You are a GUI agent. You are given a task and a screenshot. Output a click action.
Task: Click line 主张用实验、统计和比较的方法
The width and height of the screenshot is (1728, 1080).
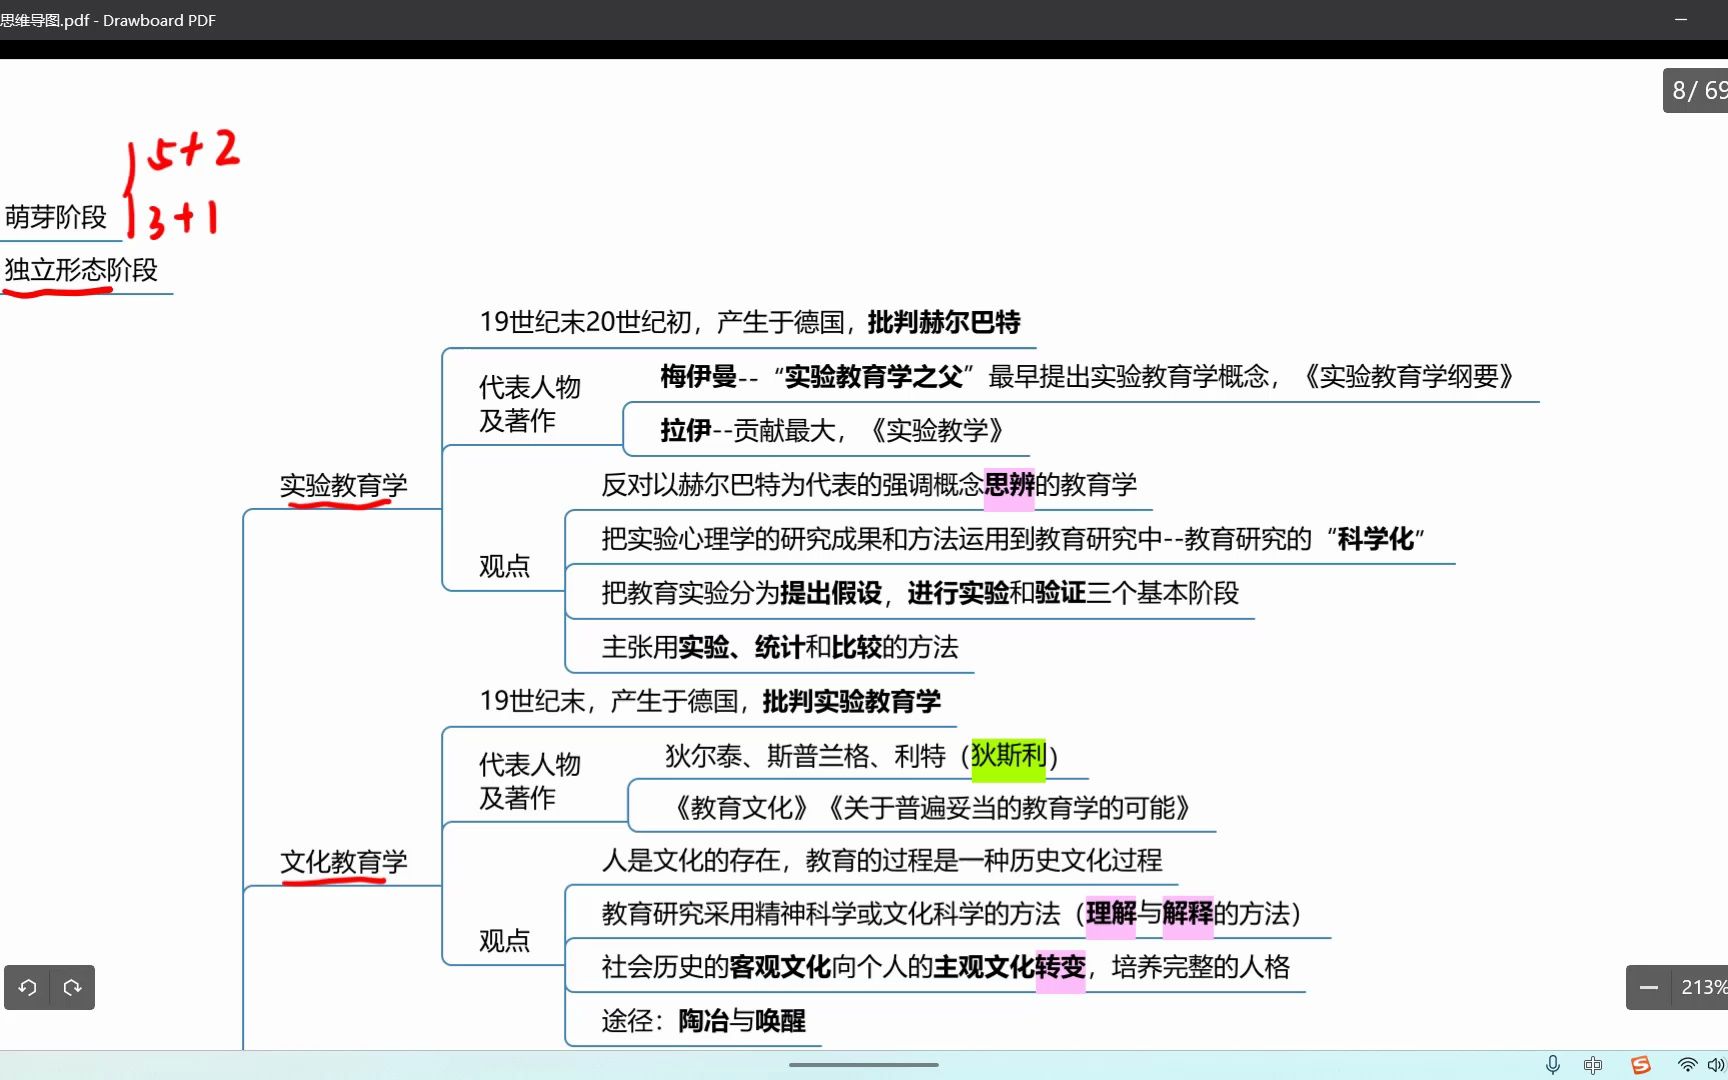(780, 647)
